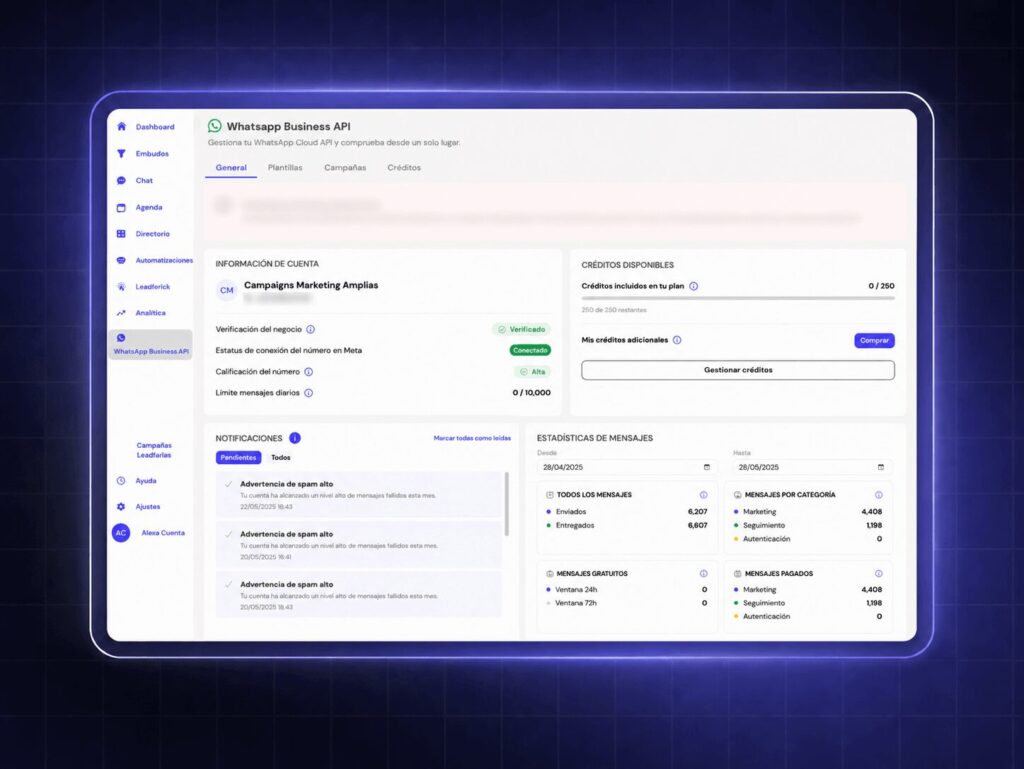Click the Automatizaciones sidebar icon
Screen dimensions: 1024x769
(121, 260)
